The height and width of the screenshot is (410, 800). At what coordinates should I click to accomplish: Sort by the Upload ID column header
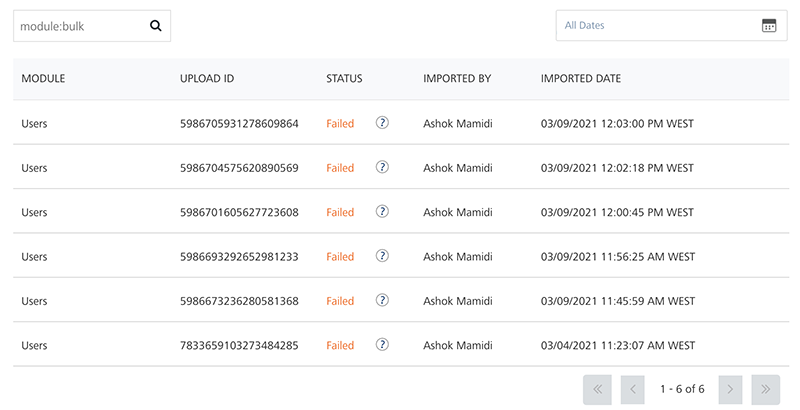[207, 78]
